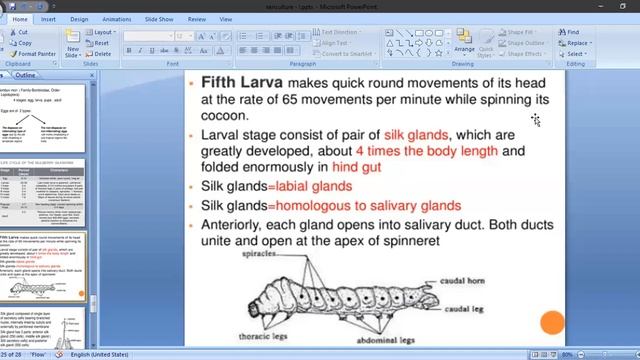Click the bulleted list icon
The width and height of the screenshot is (640, 360).
click(243, 36)
